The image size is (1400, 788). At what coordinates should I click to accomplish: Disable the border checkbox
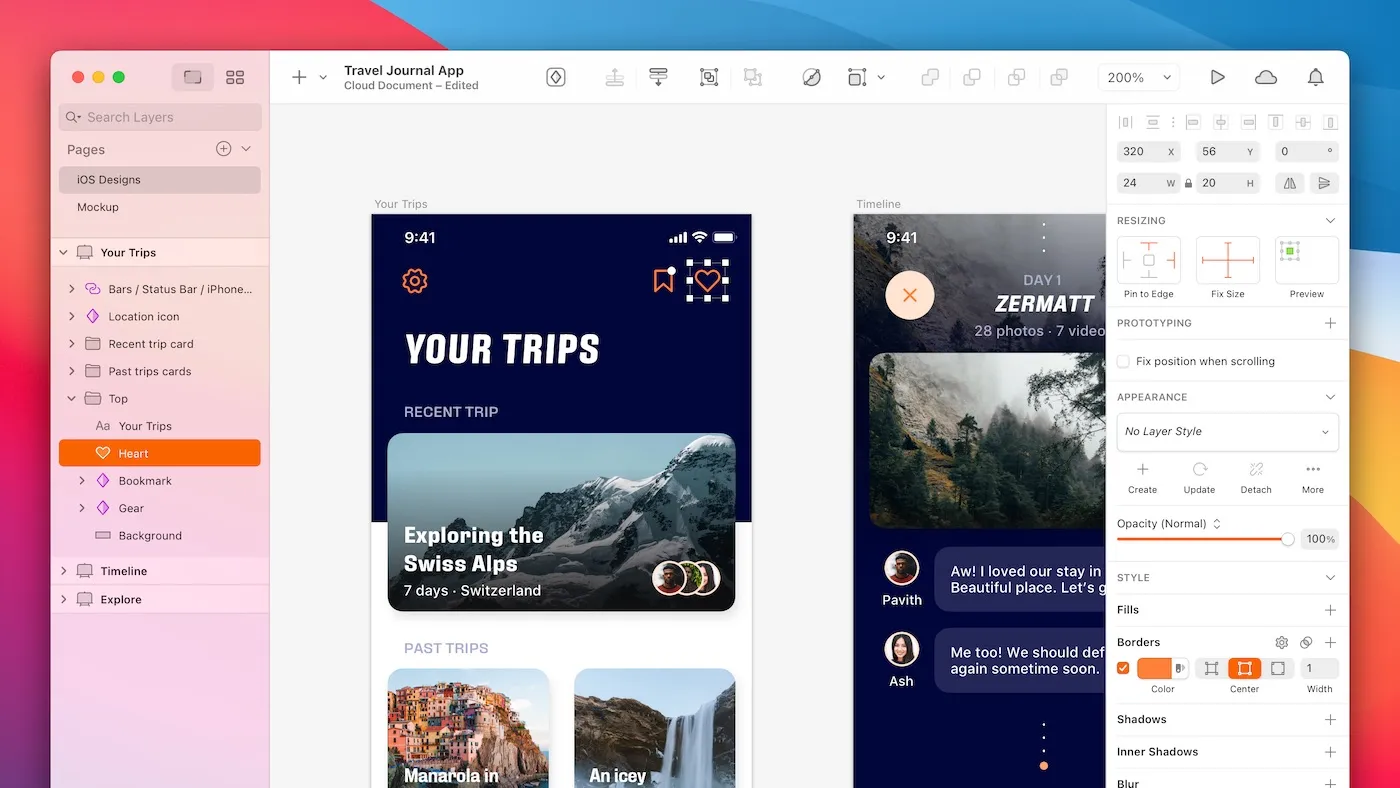click(x=1123, y=668)
